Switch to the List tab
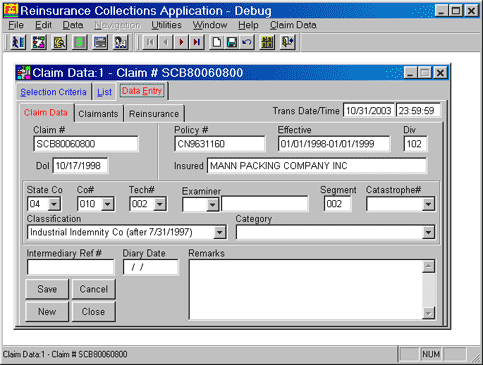 (x=104, y=92)
